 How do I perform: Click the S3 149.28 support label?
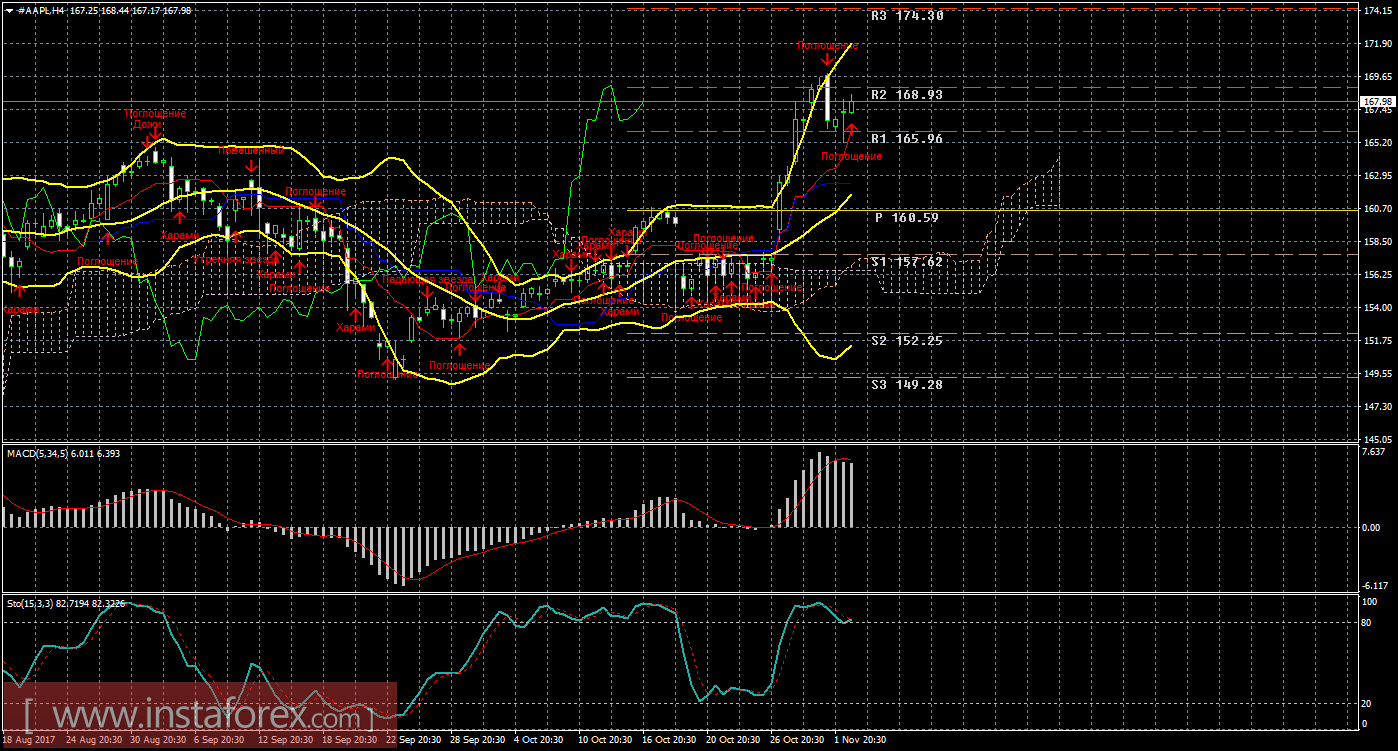click(906, 384)
